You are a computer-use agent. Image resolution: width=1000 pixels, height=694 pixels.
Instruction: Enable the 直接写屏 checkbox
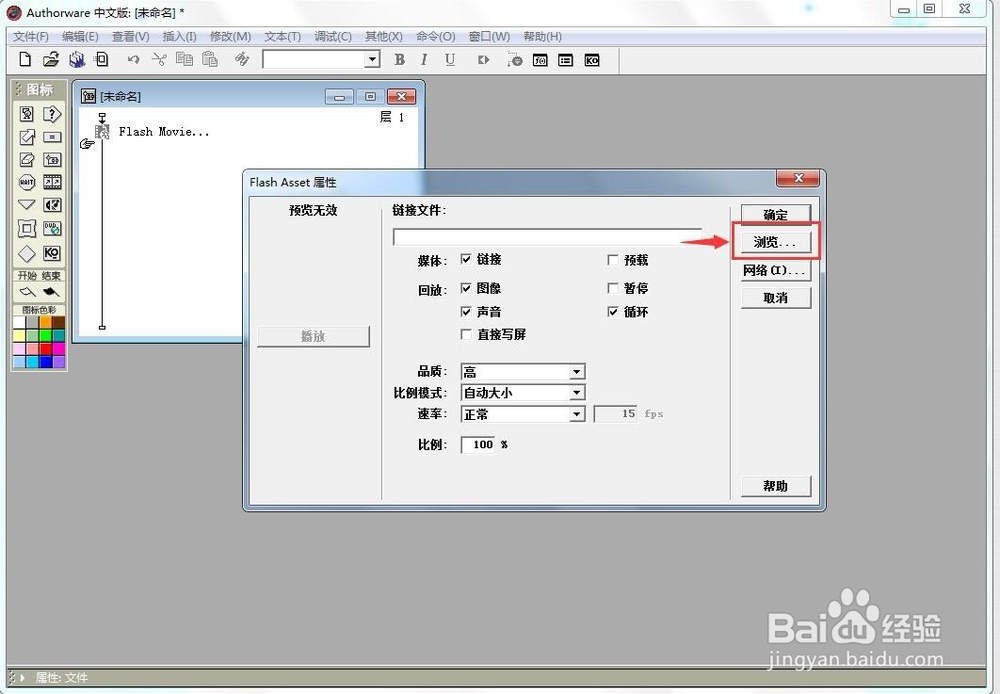tap(466, 335)
